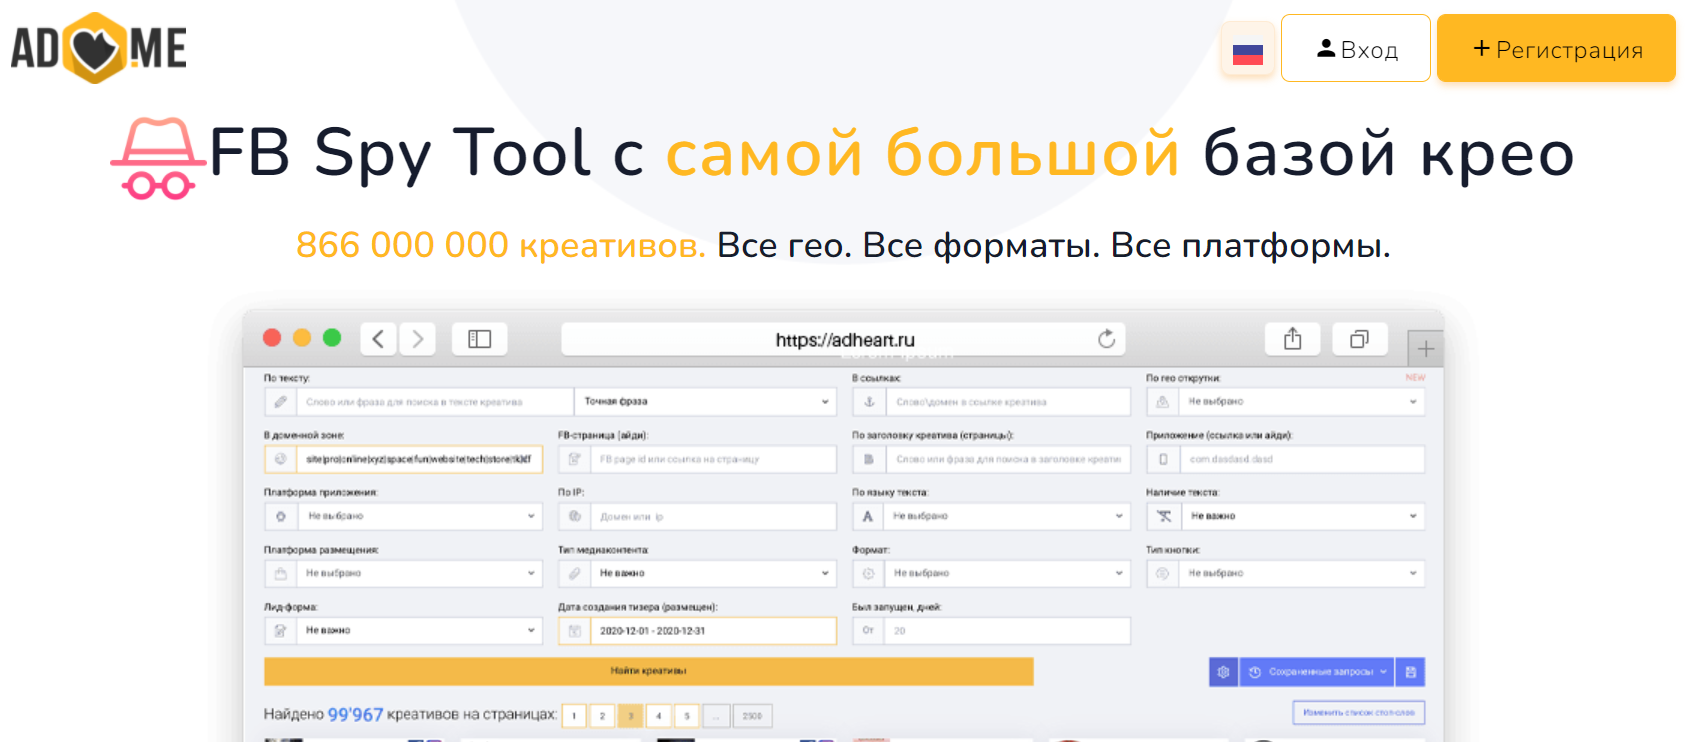Open the Лид-форма dropdown
This screenshot has width=1693, height=742.
(420, 630)
